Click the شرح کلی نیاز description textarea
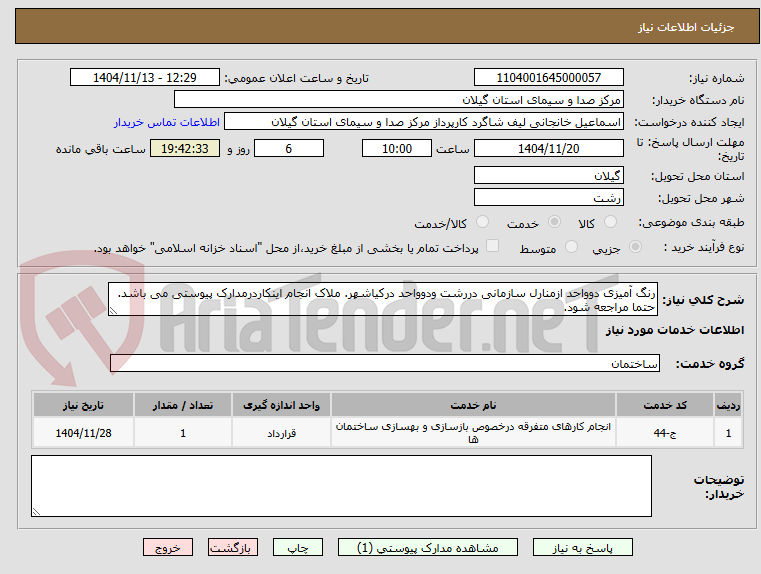 pyautogui.click(x=383, y=299)
